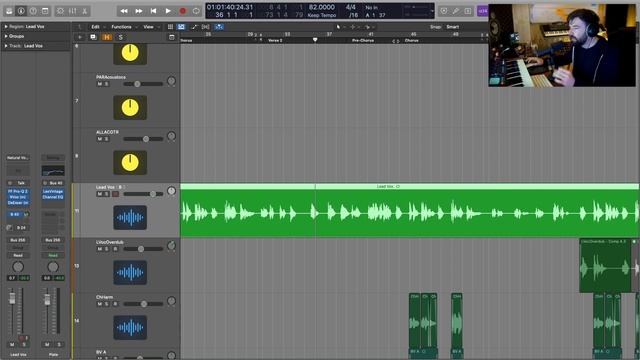Screen dimensions: 640x360
Task: Adjust the Lead Vox volume slider
Action: (x=143, y=194)
